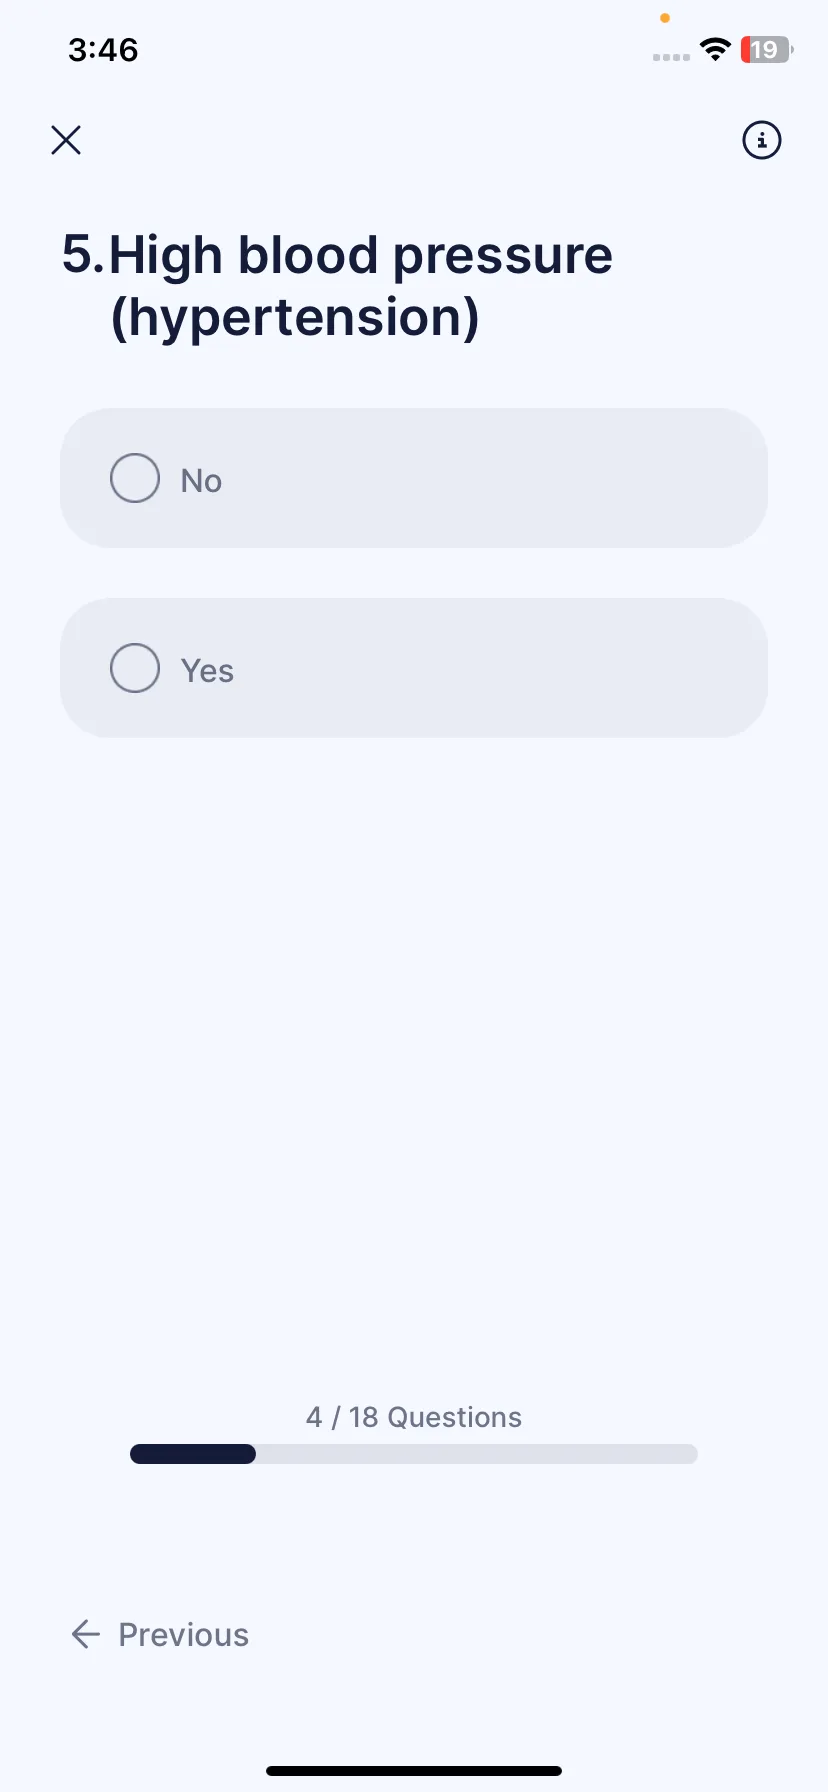
Task: Tap the home indicator bar at bottom
Action: tap(414, 1771)
